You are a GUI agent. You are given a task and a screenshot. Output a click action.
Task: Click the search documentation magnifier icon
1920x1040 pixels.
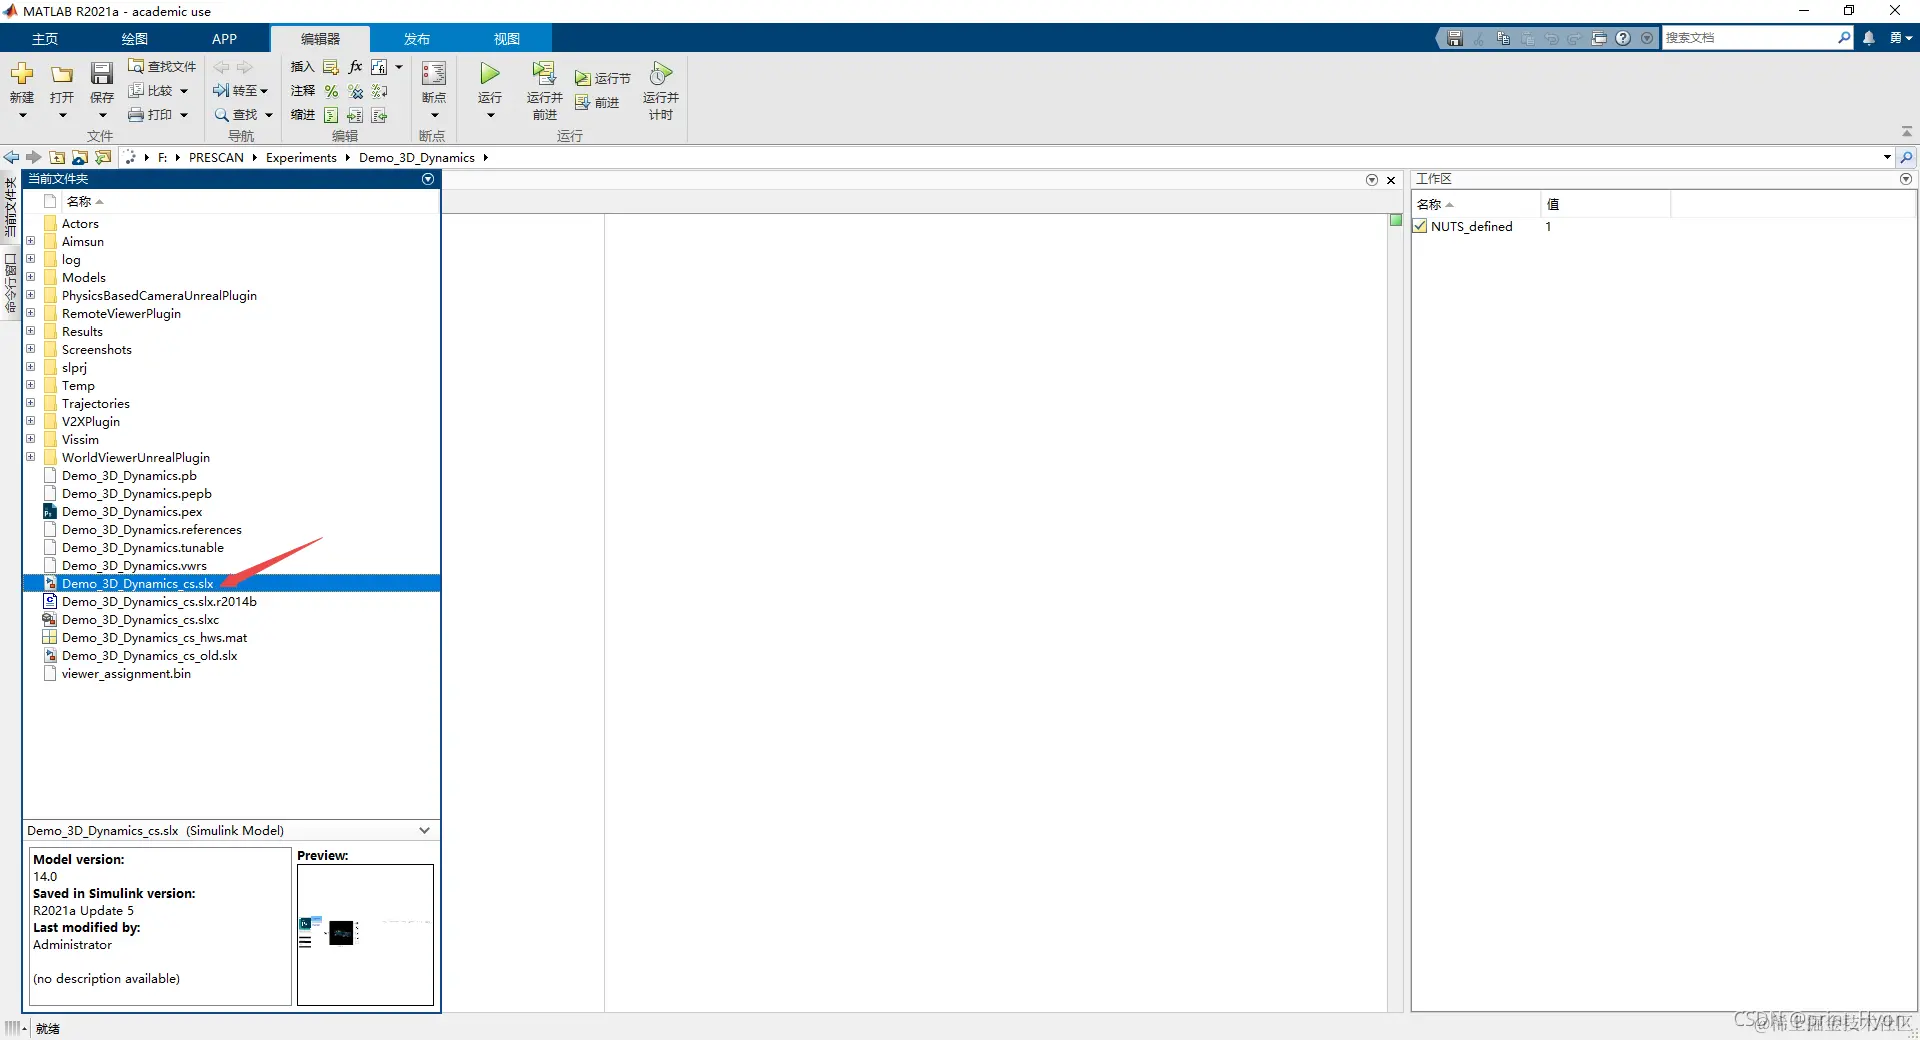click(1845, 37)
